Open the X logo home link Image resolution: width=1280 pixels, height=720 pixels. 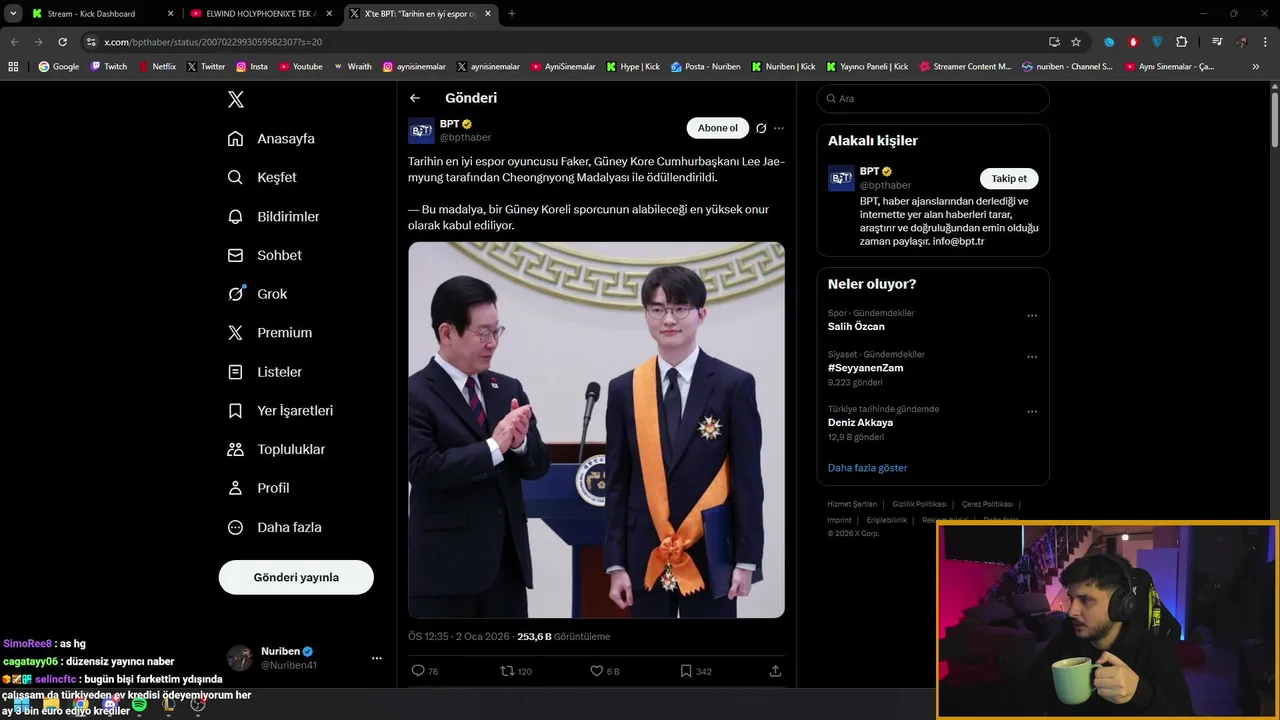(236, 99)
